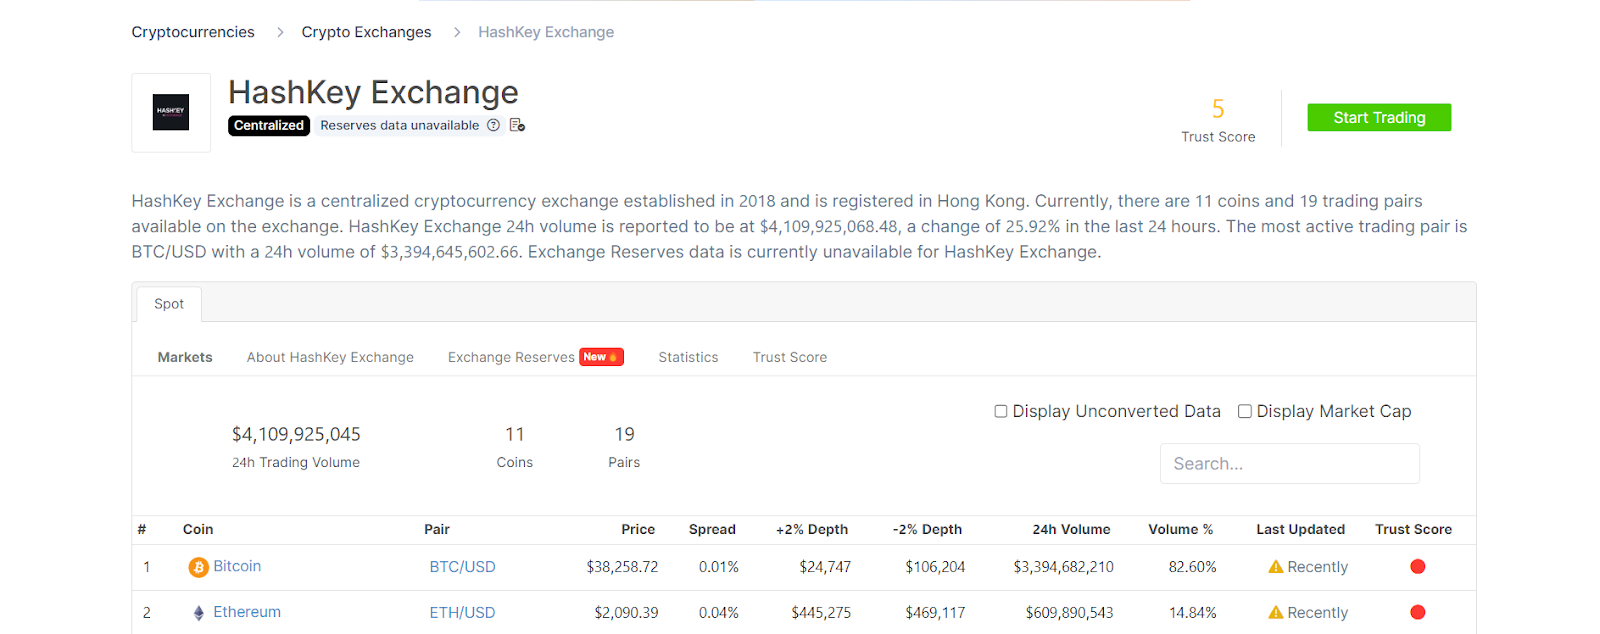1600x634 pixels.
Task: Click the 82.60% volume percentage
Action: [1192, 567]
